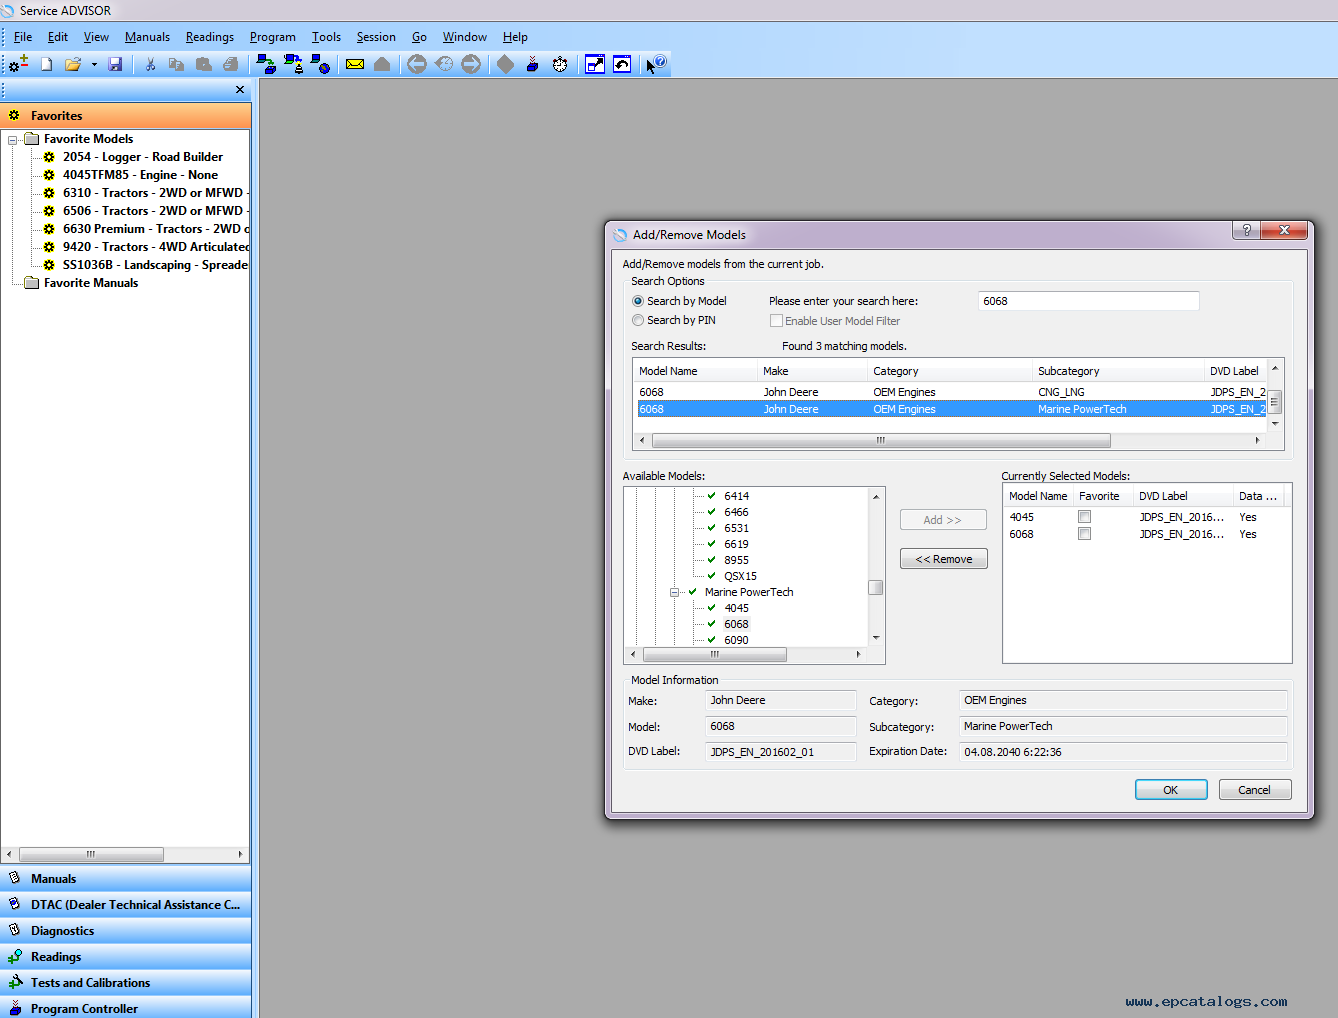Viewport: 1338px width, 1018px height.
Task: Click the restore window icon with curved arrow
Action: (622, 64)
